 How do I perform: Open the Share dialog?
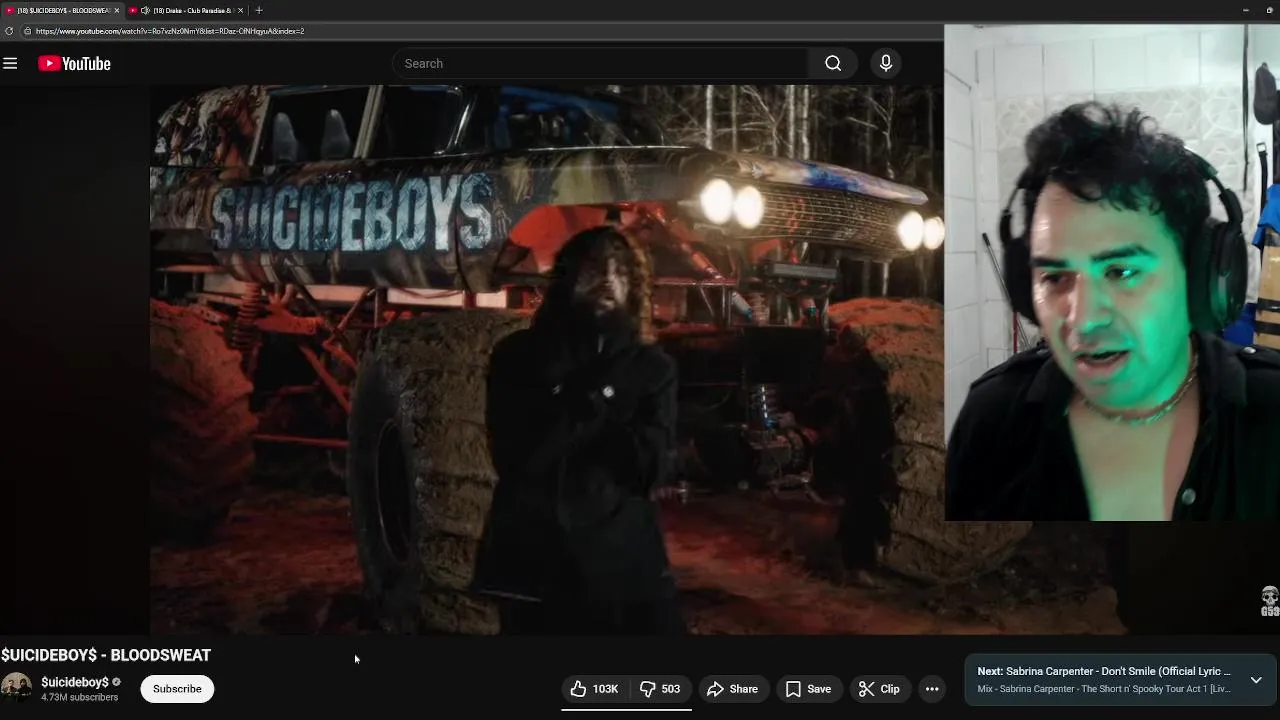[x=732, y=689]
